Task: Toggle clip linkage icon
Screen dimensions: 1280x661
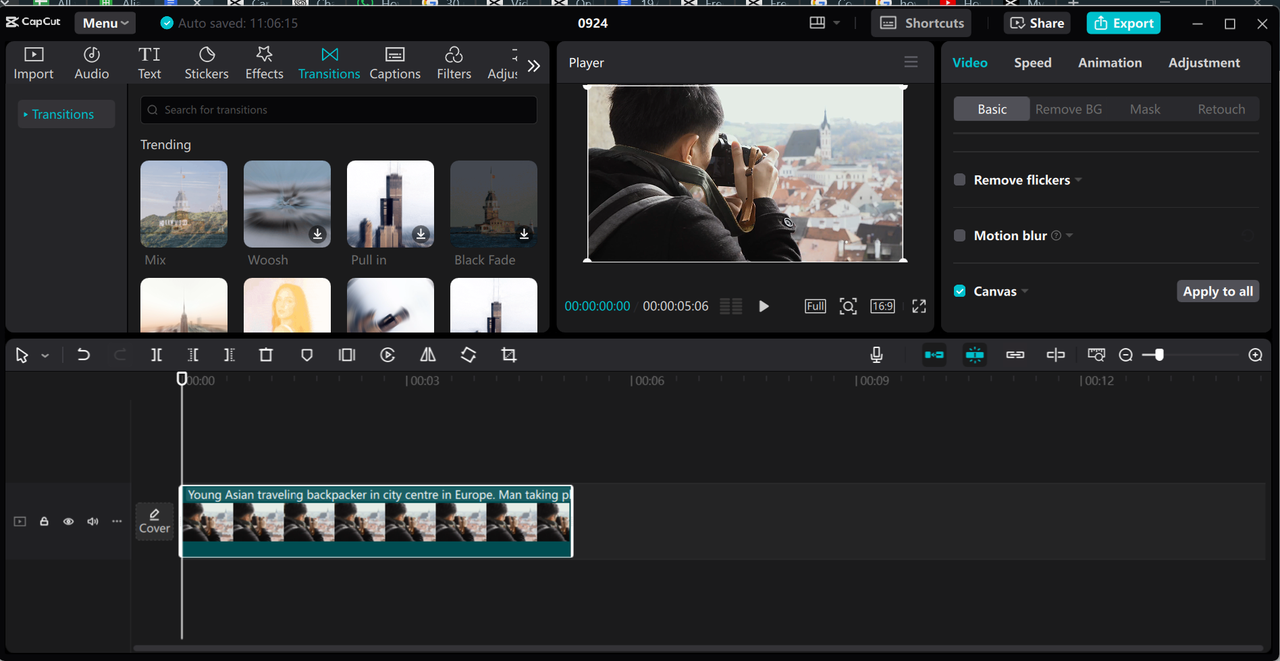Action: coord(1015,355)
